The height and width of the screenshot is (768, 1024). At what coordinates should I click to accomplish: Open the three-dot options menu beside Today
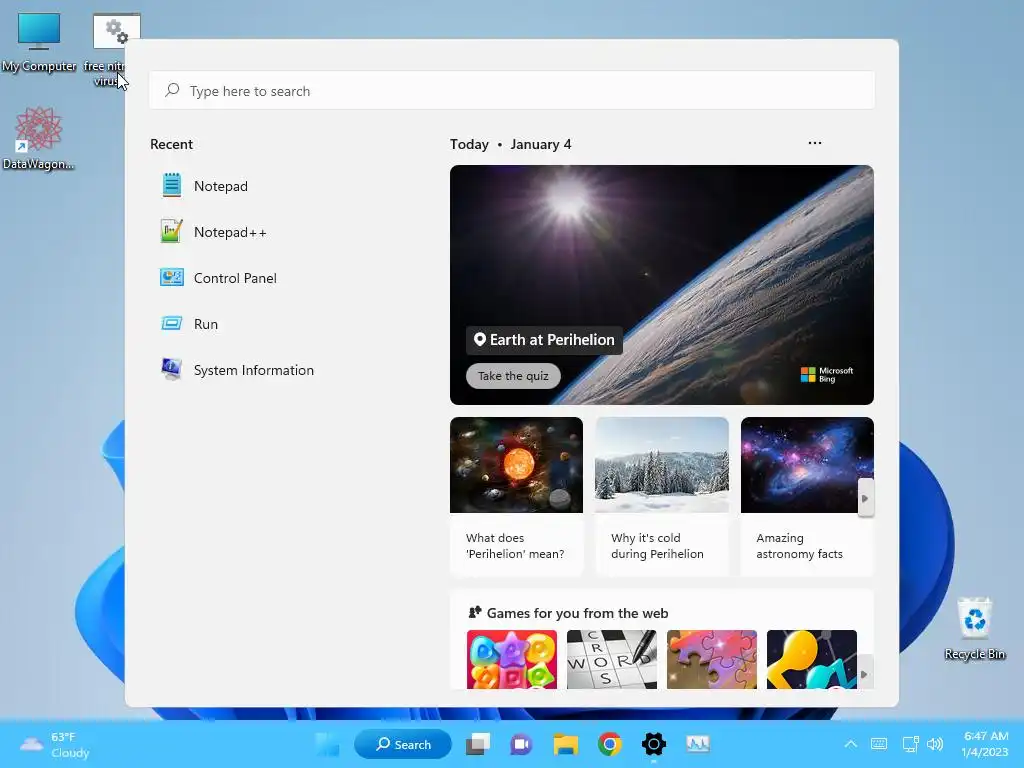pyautogui.click(x=814, y=143)
